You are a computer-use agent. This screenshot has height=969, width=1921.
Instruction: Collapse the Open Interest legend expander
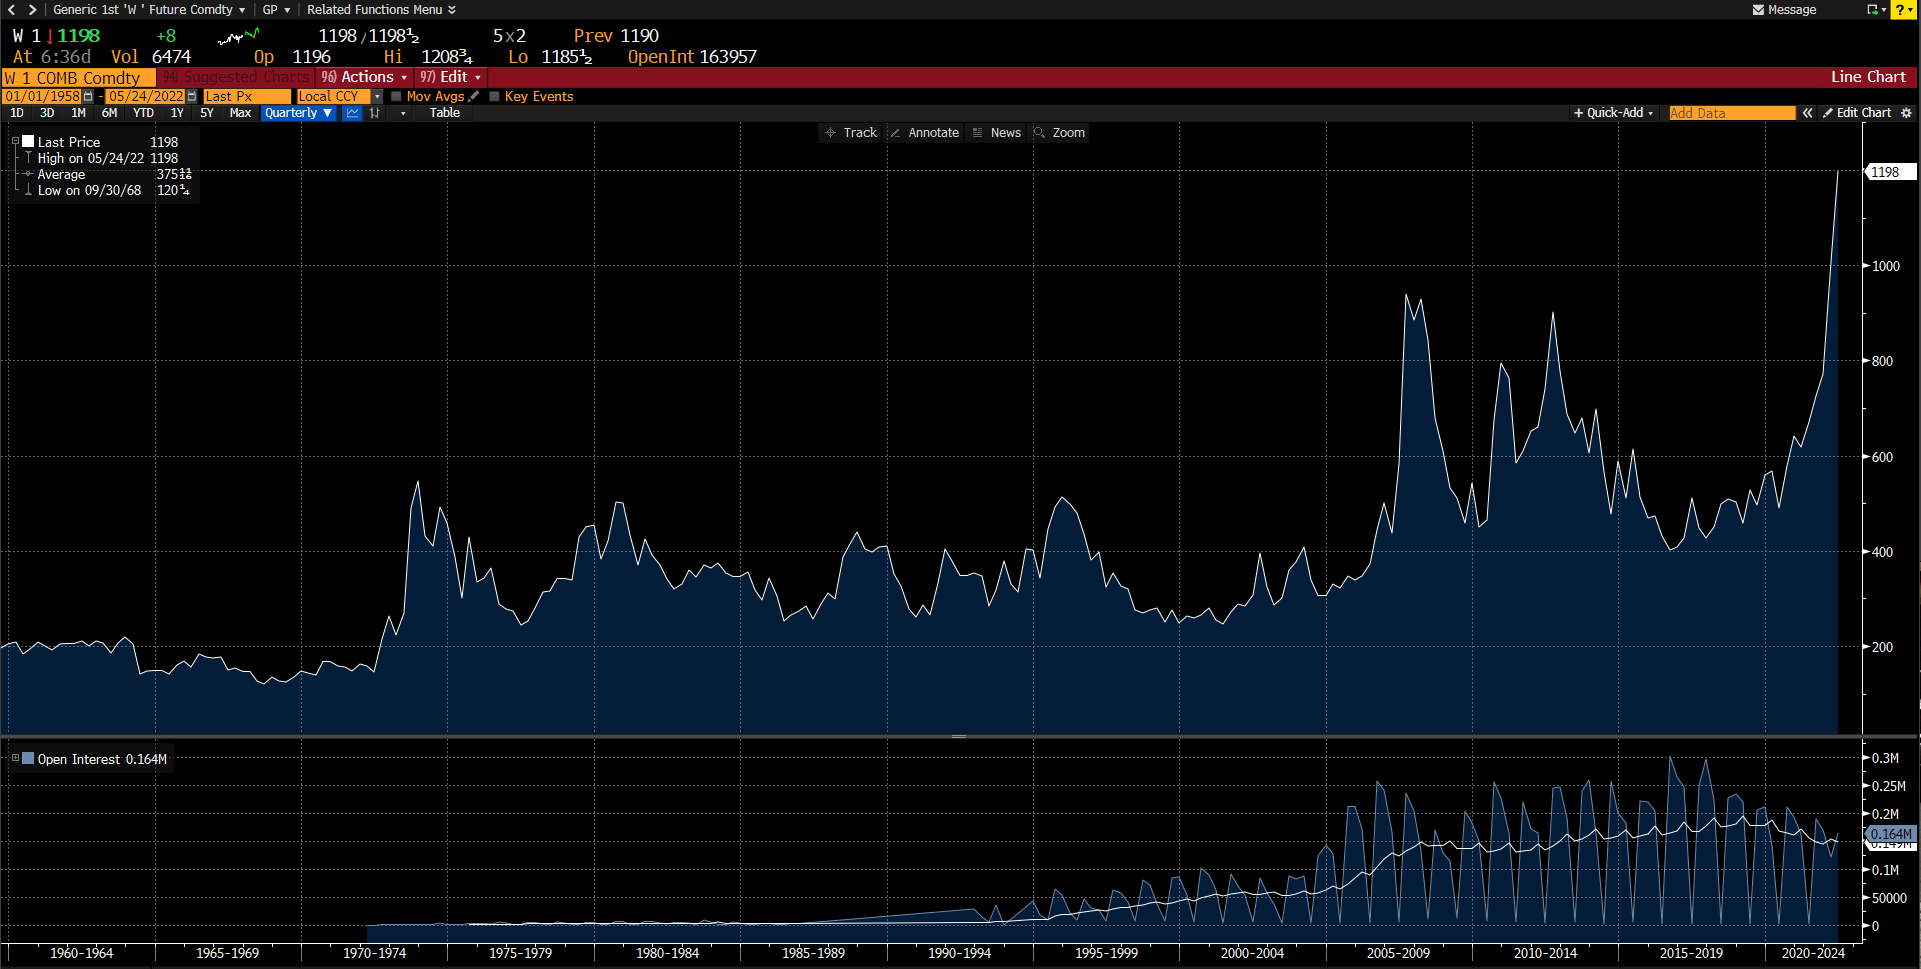tap(15, 759)
